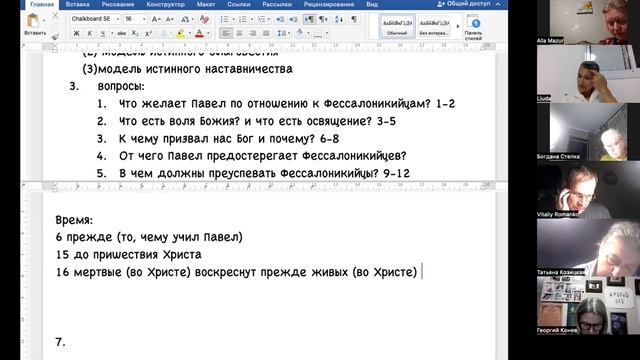
Task: Switch to the Конструктор tab
Action: coord(166,4)
